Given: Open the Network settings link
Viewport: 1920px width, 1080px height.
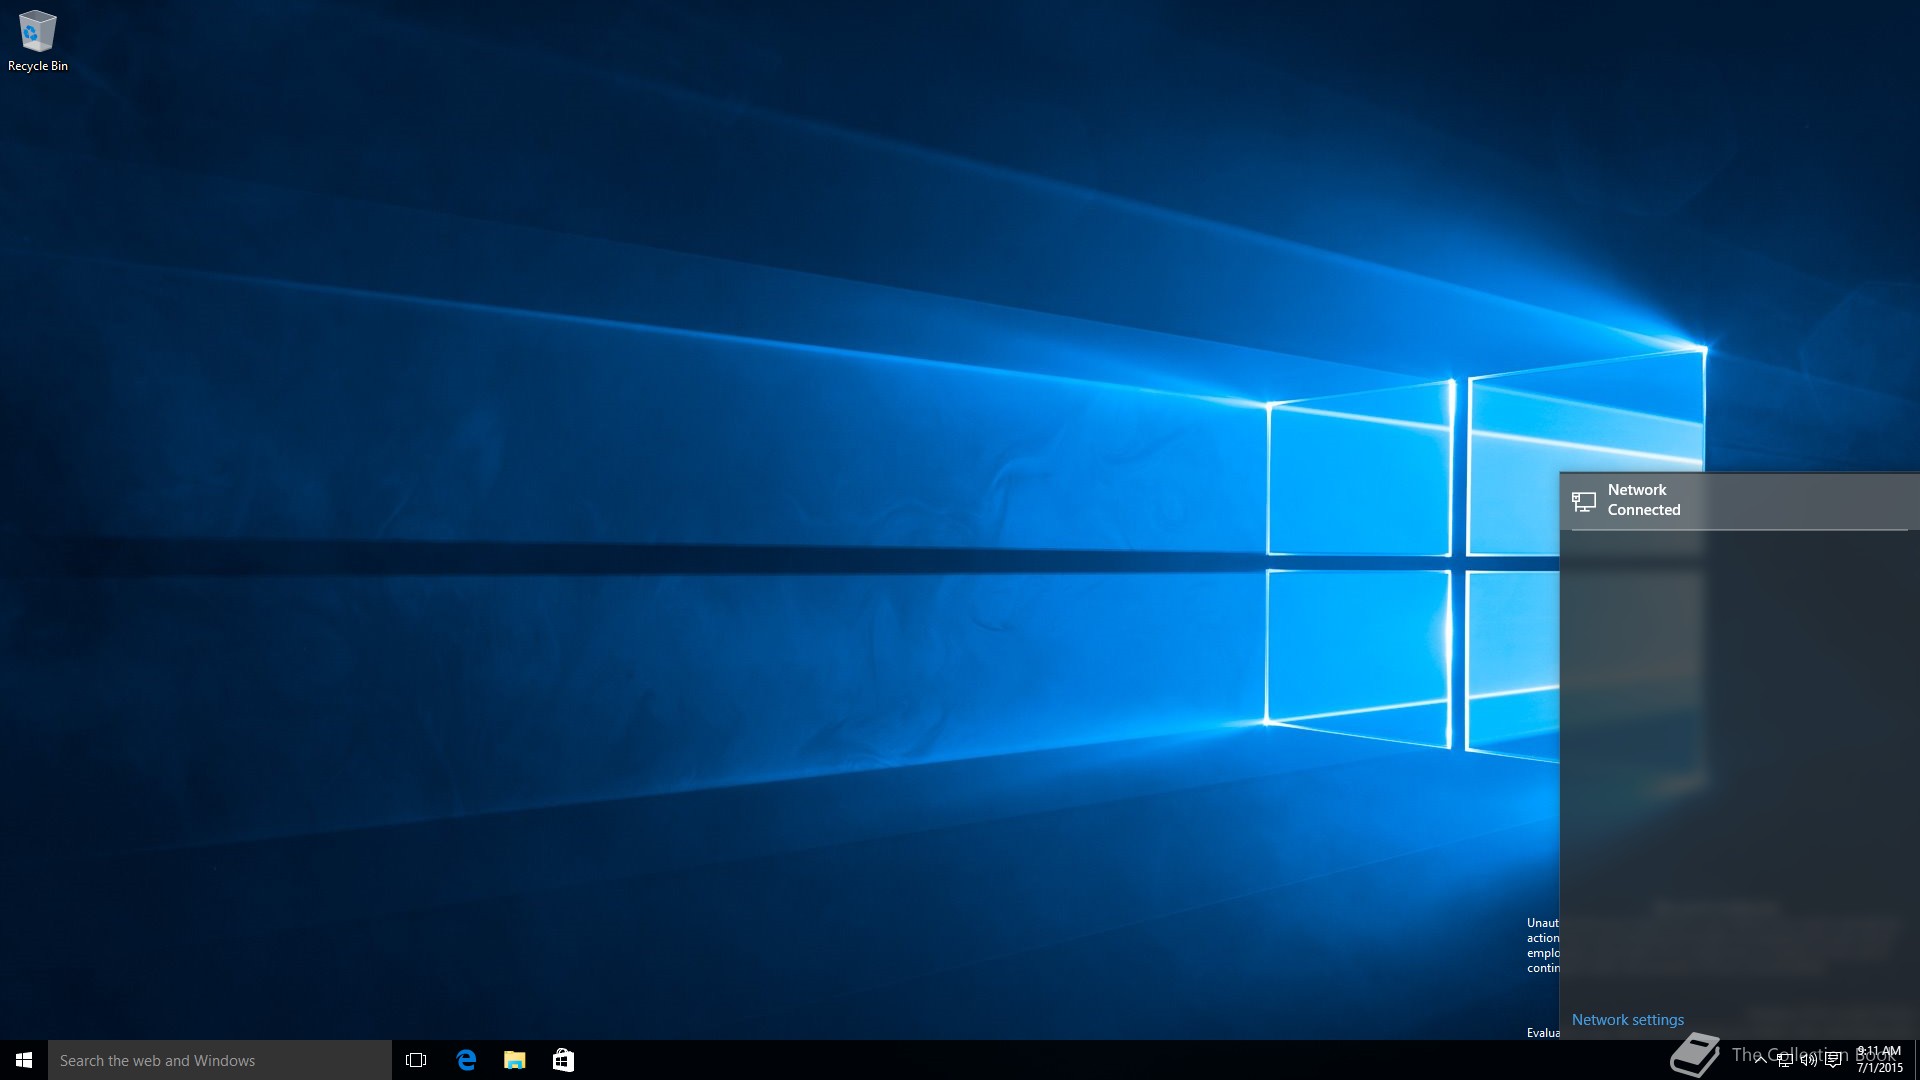Looking at the screenshot, I should click(x=1628, y=1020).
